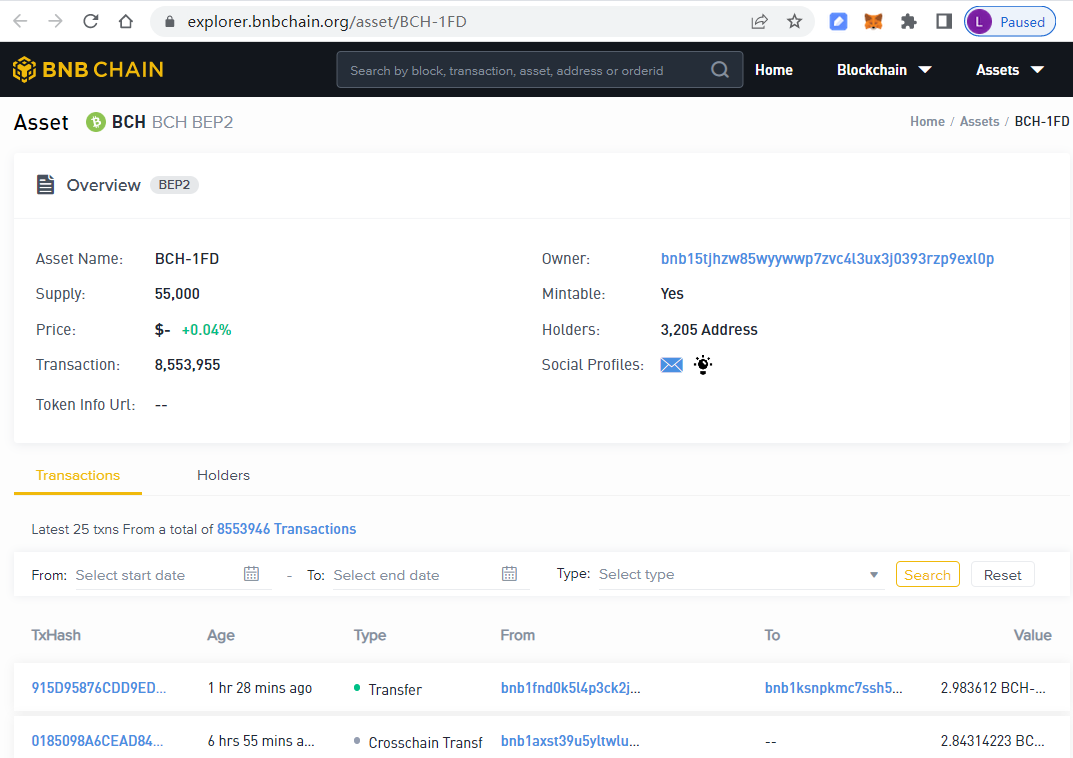Expand the Blockchain menu
Screen dimensions: 1073x758
(x=884, y=70)
